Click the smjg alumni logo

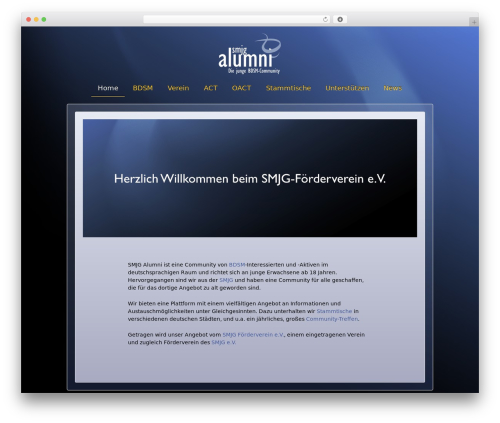[249, 54]
